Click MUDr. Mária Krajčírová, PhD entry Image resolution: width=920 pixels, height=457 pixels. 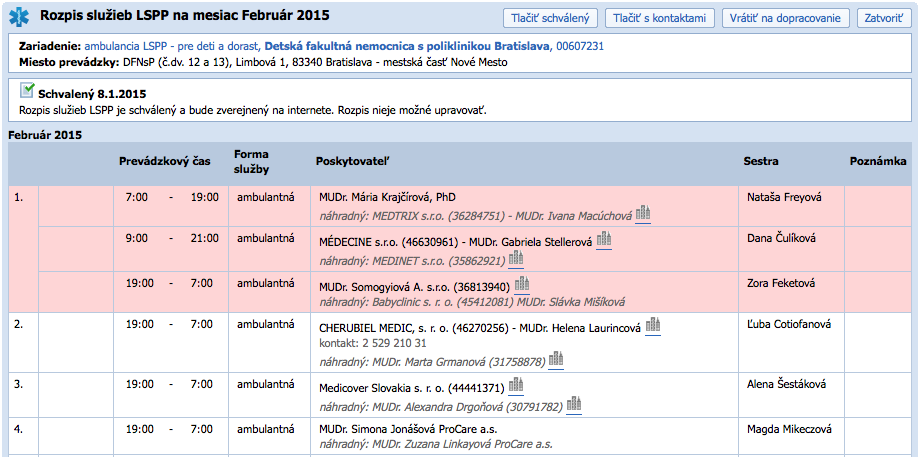click(387, 198)
